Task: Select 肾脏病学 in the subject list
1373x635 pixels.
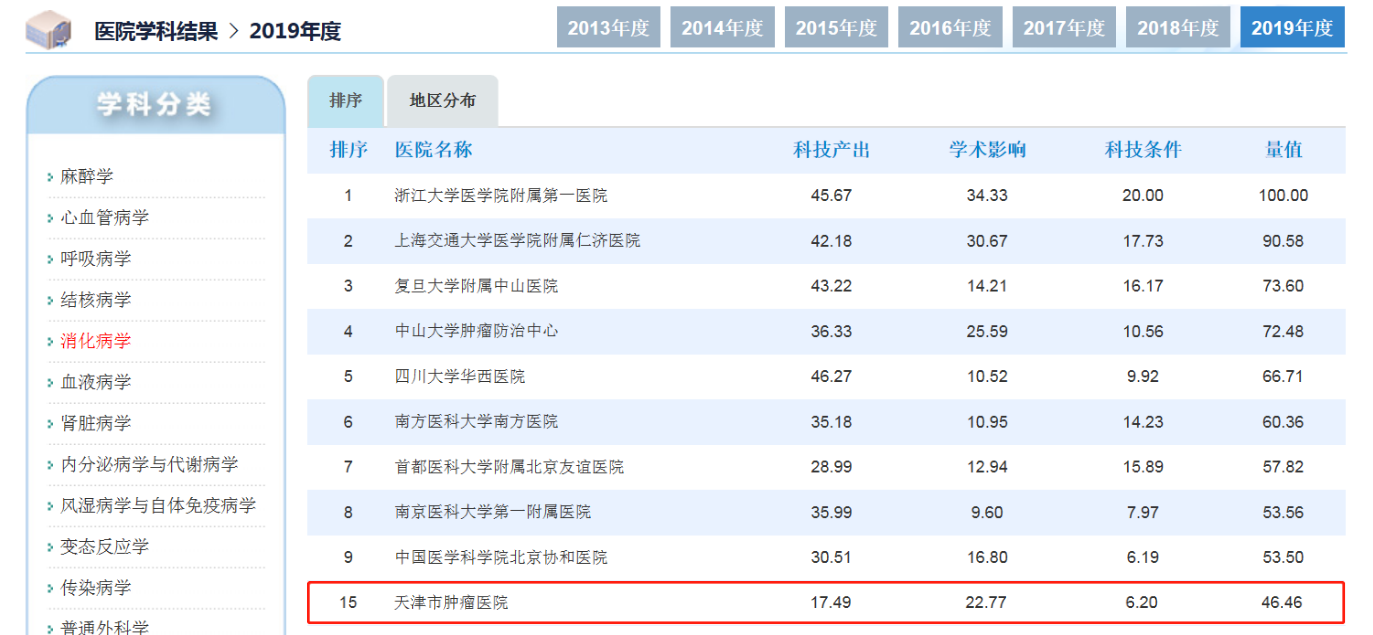Action: [96, 422]
